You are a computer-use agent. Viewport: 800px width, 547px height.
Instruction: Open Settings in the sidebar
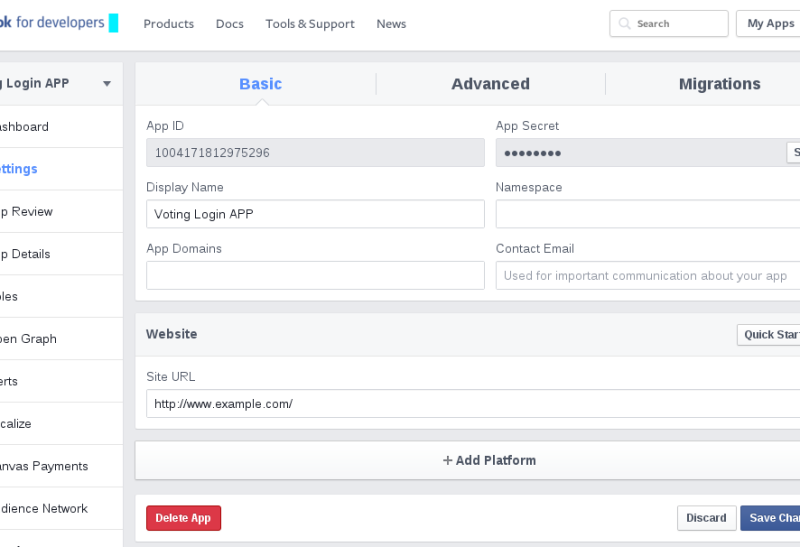(61, 169)
